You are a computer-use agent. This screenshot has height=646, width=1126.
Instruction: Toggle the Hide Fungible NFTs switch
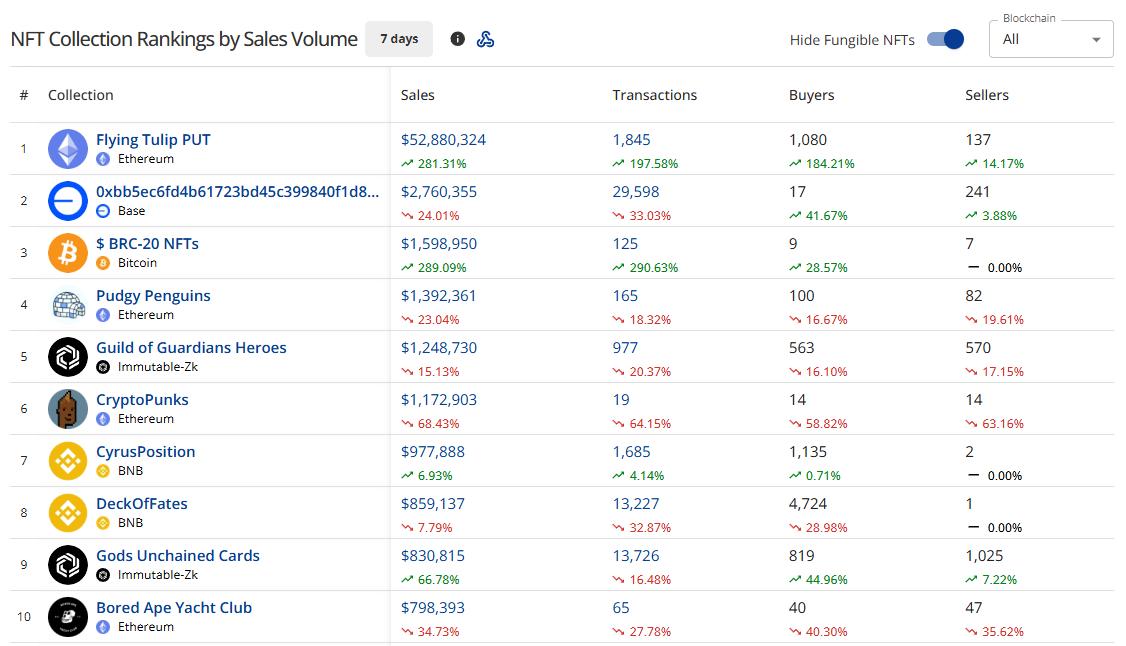pos(945,39)
